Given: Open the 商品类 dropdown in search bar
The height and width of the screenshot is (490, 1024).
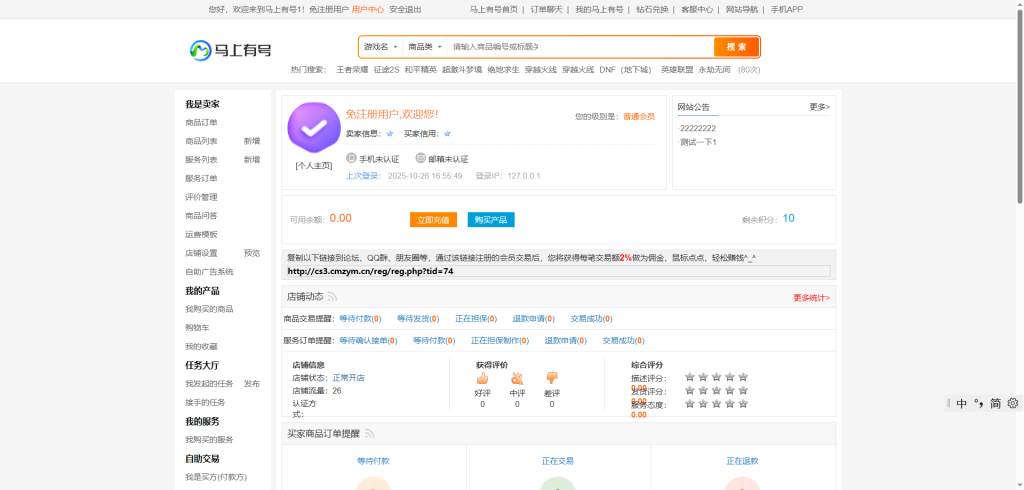Looking at the screenshot, I should [x=425, y=47].
